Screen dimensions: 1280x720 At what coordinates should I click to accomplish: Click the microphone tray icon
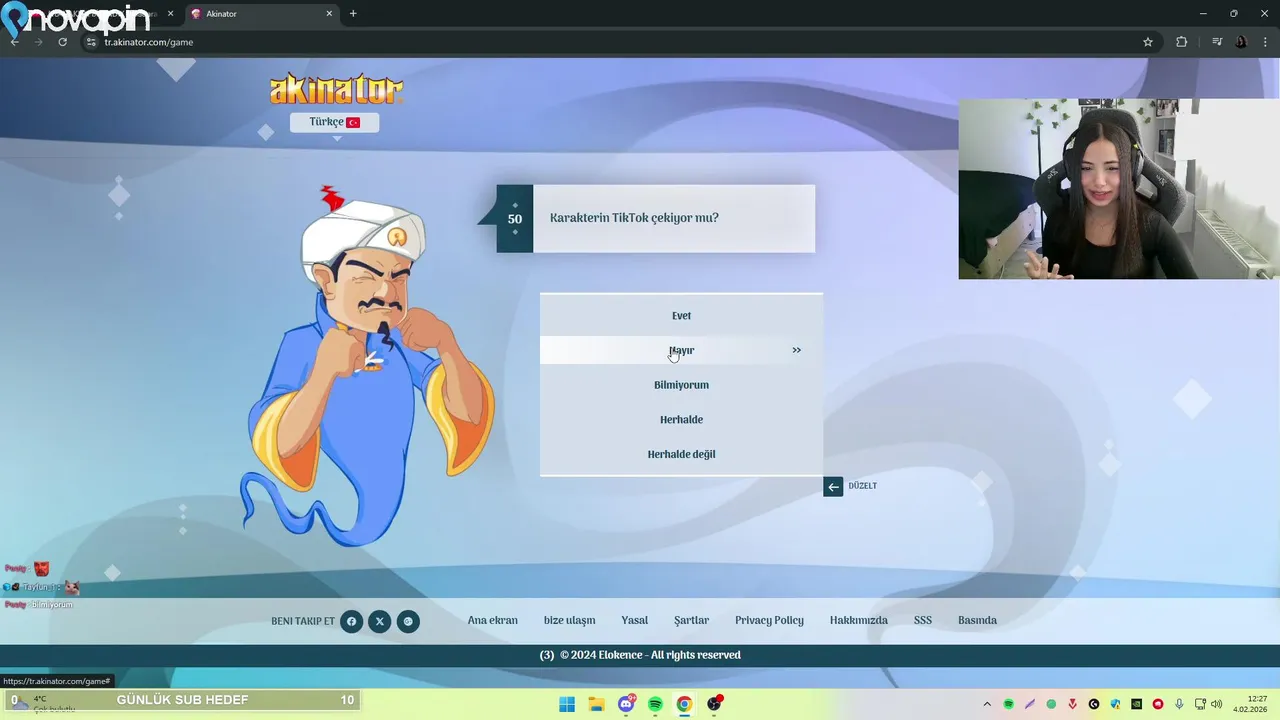click(1180, 704)
